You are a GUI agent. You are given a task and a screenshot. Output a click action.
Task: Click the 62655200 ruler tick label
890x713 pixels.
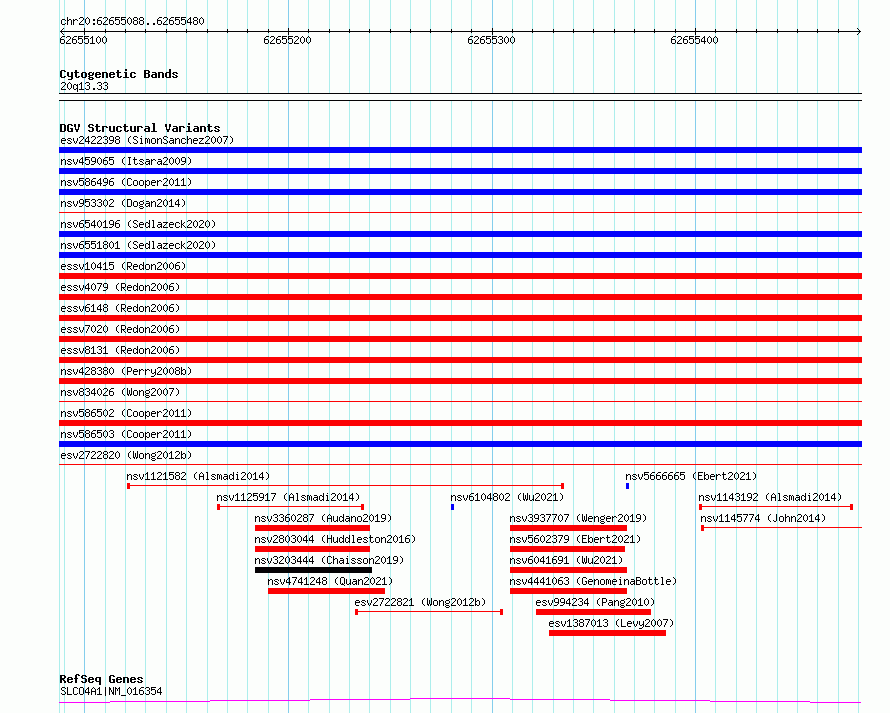[x=287, y=40]
